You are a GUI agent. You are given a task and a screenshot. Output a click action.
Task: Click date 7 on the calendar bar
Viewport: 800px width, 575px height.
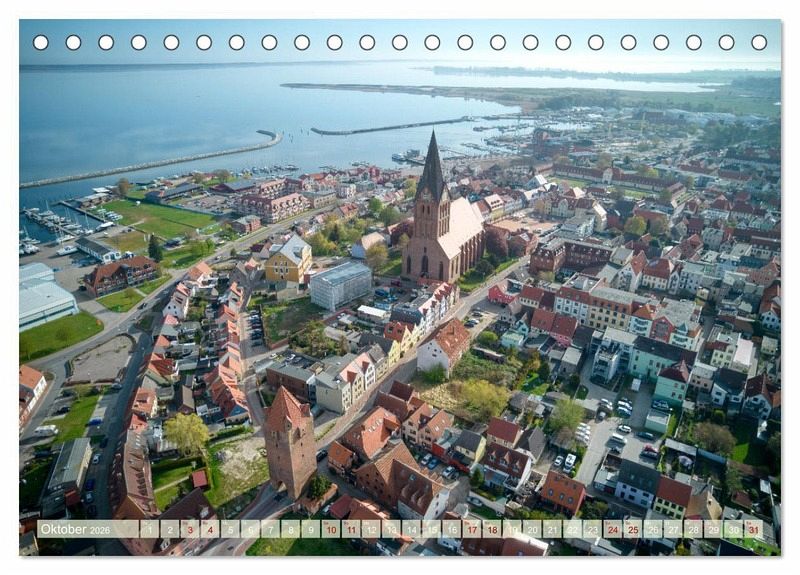tap(270, 529)
